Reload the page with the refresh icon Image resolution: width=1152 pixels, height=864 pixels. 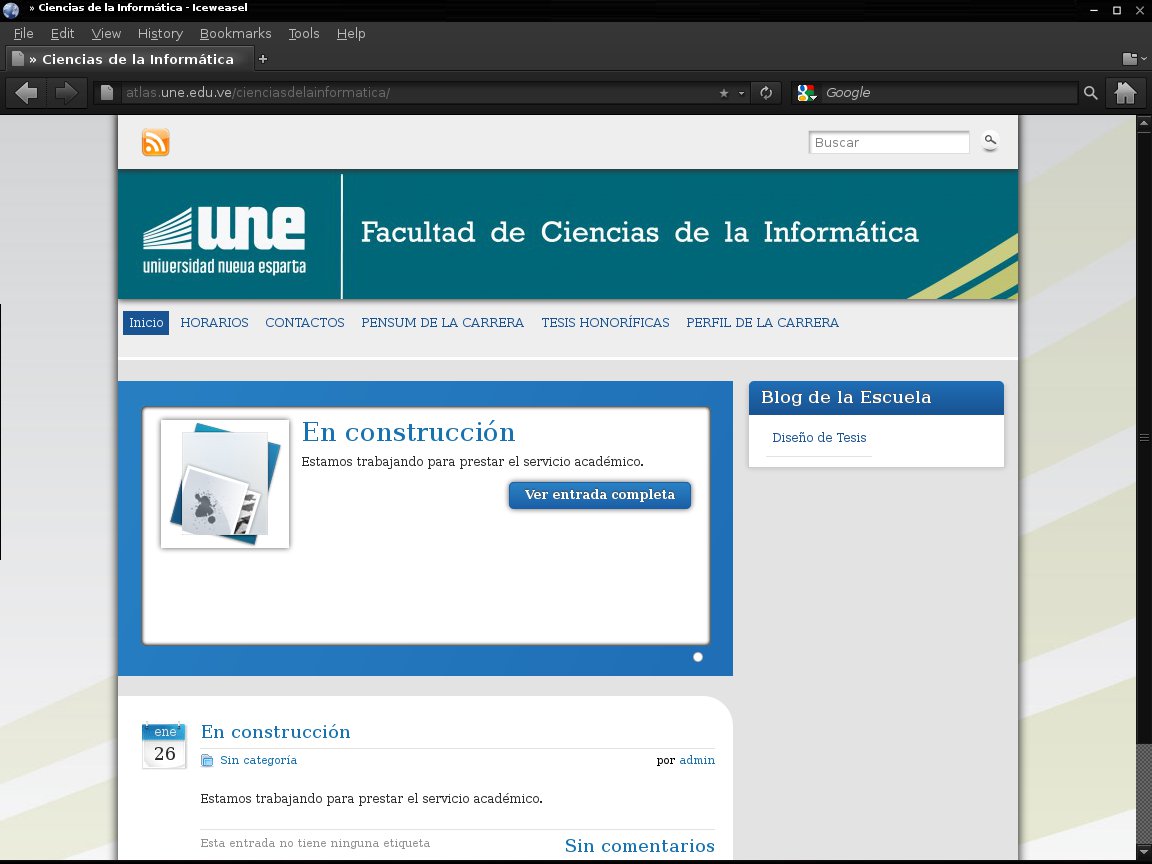[x=766, y=93]
